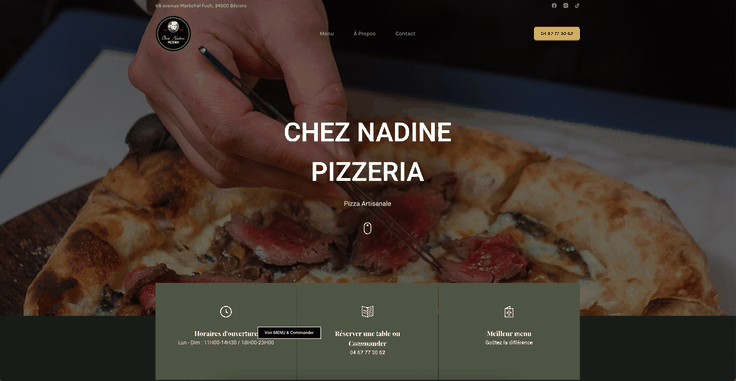The image size is (736, 381).
Task: Click the mouse scroll-down icon
Action: [x=368, y=228]
